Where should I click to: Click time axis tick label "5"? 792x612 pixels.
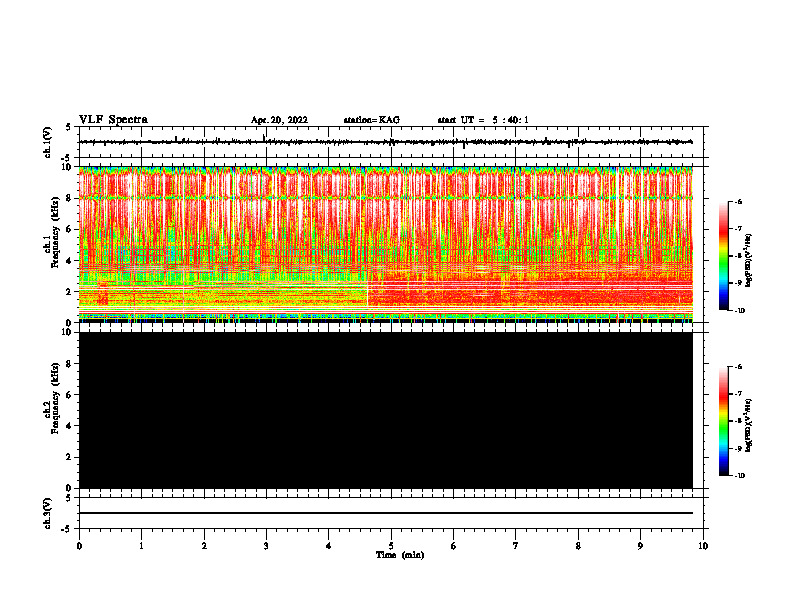coord(391,546)
